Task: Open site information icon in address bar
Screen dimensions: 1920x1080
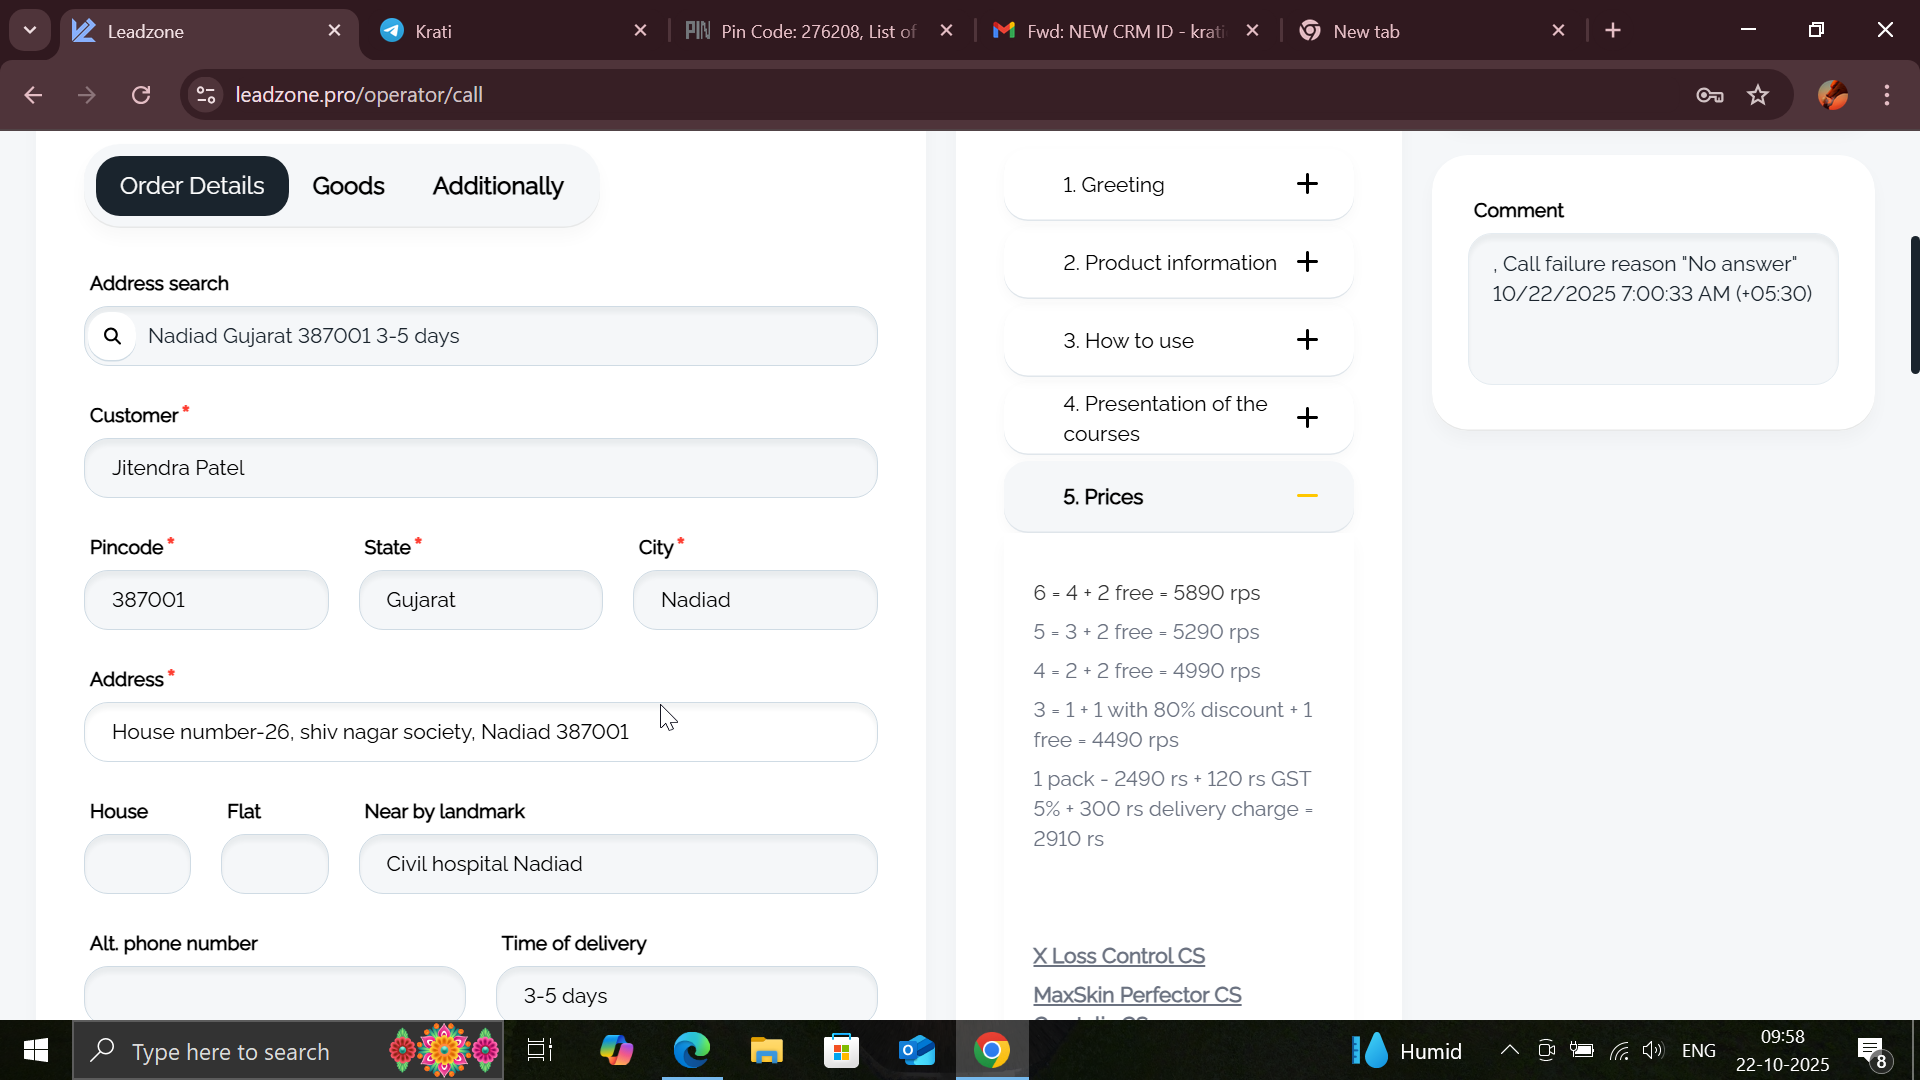Action: (206, 95)
